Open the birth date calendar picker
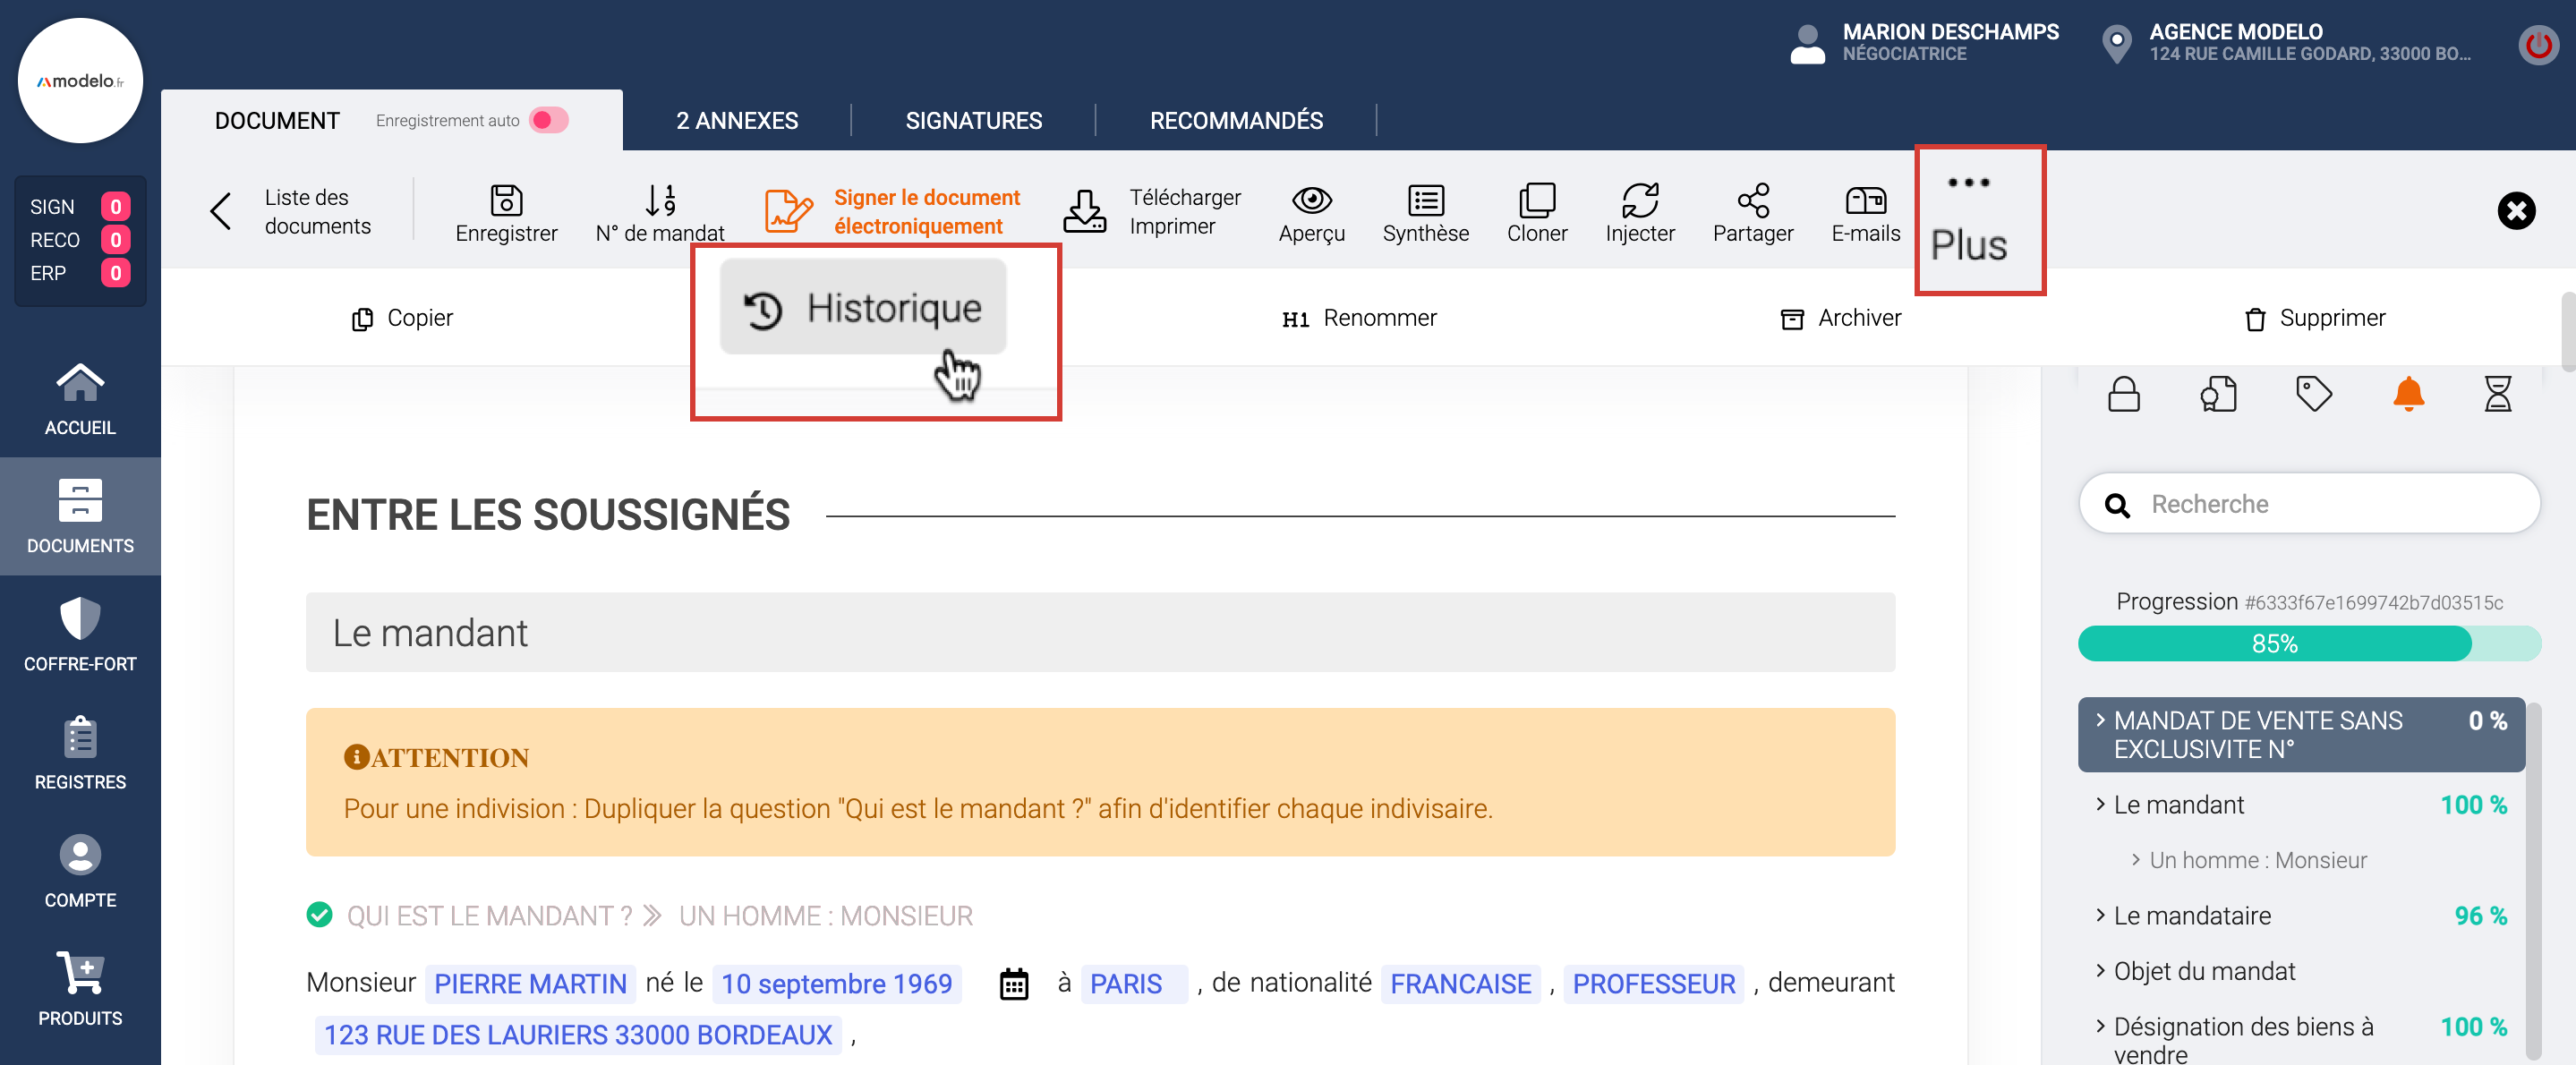Viewport: 2576px width, 1065px height. point(1014,984)
